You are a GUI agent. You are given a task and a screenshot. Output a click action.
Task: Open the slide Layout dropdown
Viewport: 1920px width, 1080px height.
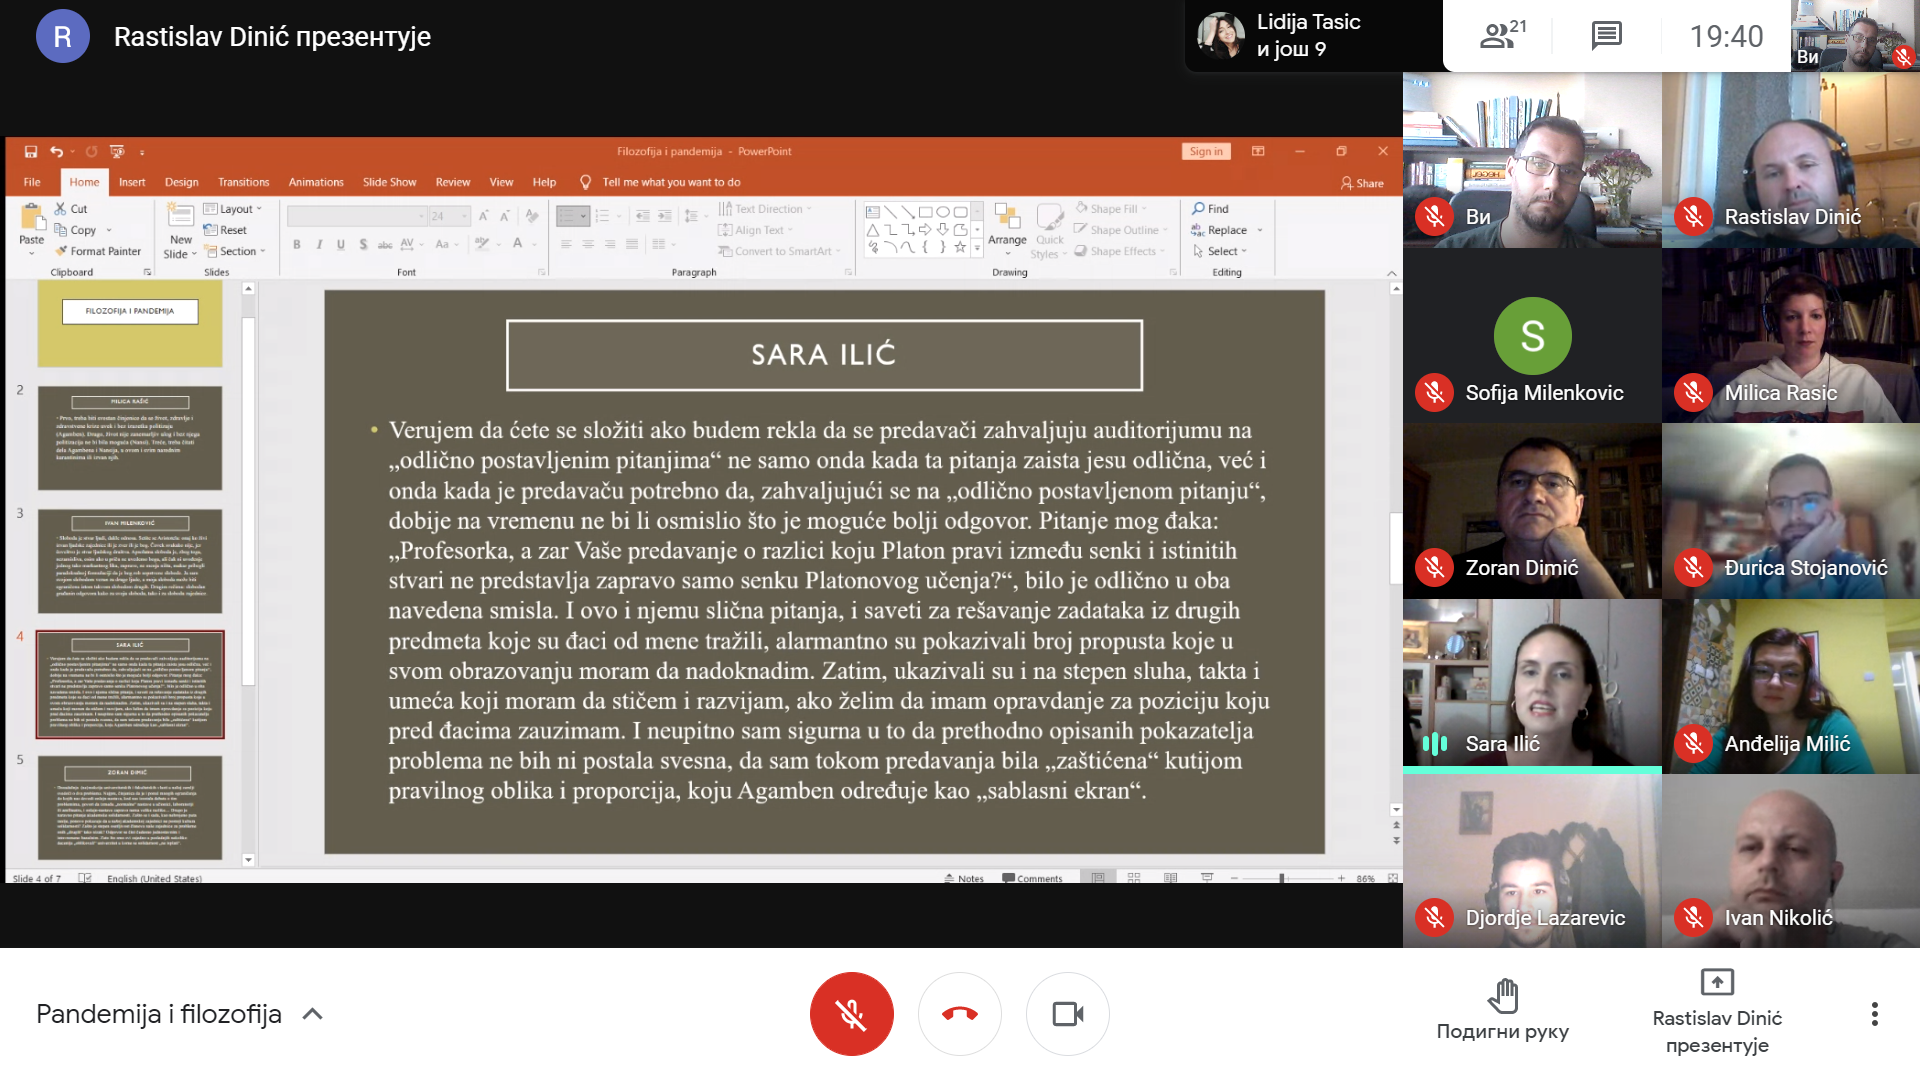(233, 209)
